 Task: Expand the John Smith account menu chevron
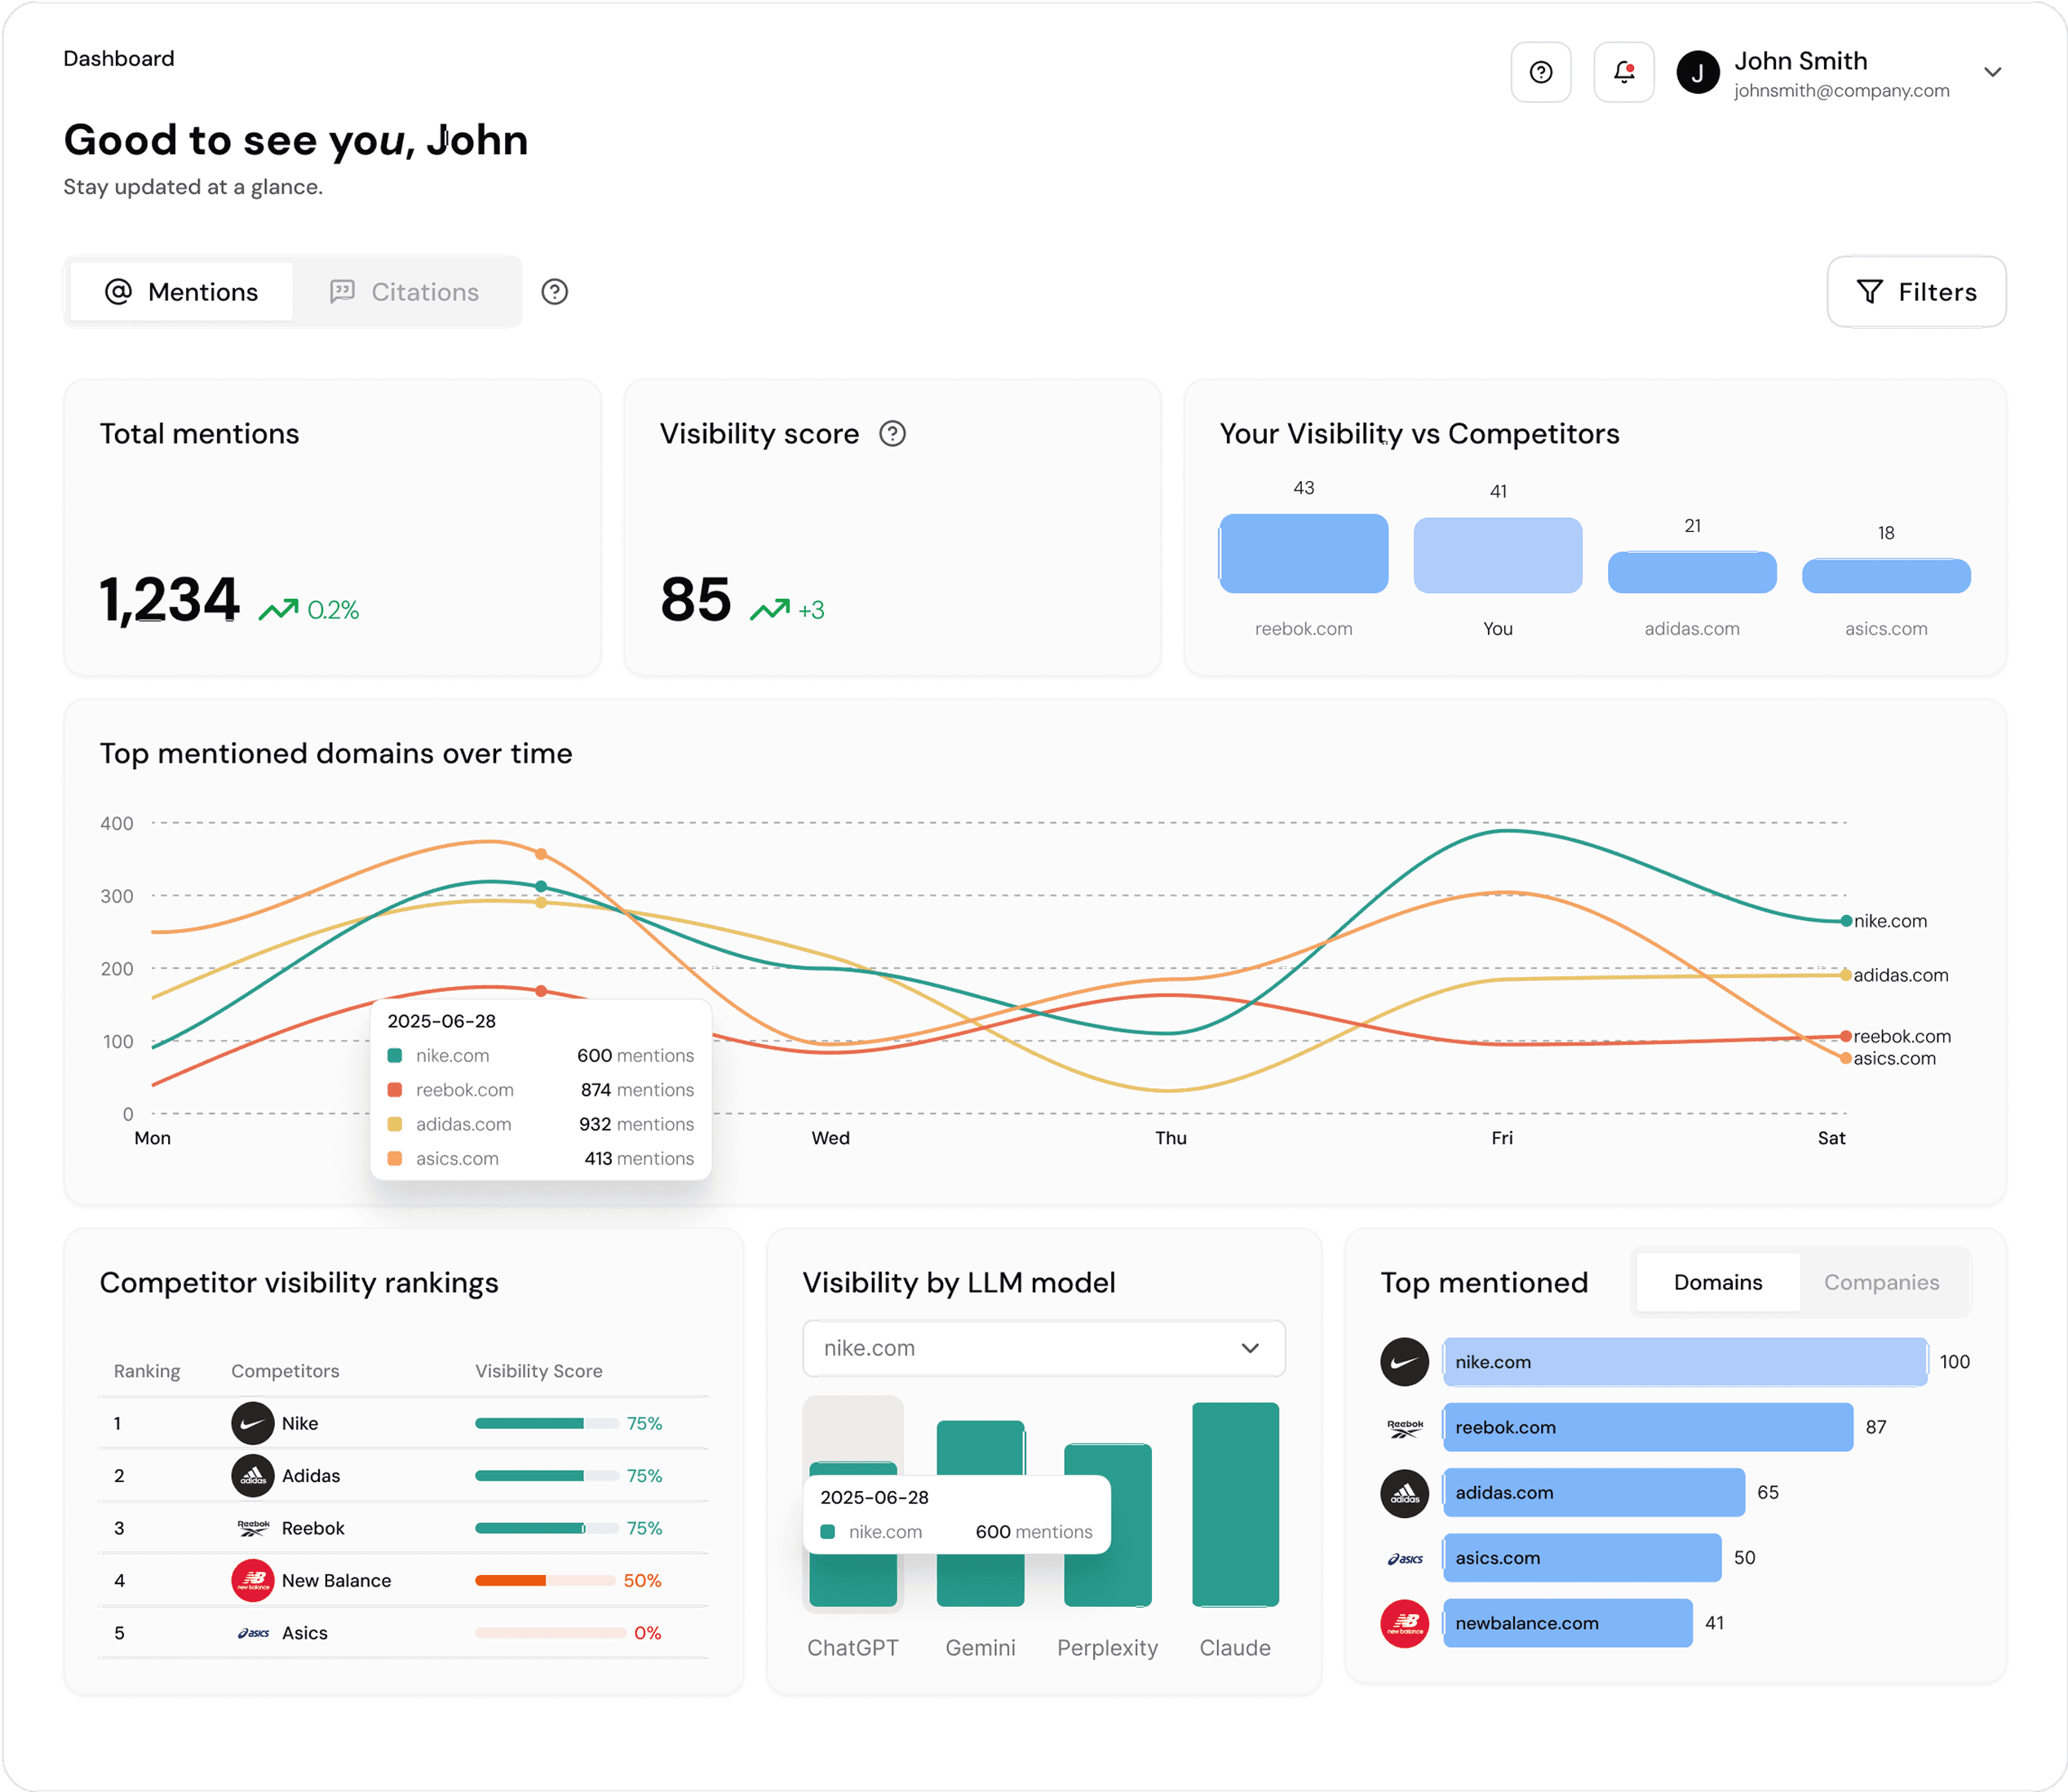click(x=1991, y=72)
